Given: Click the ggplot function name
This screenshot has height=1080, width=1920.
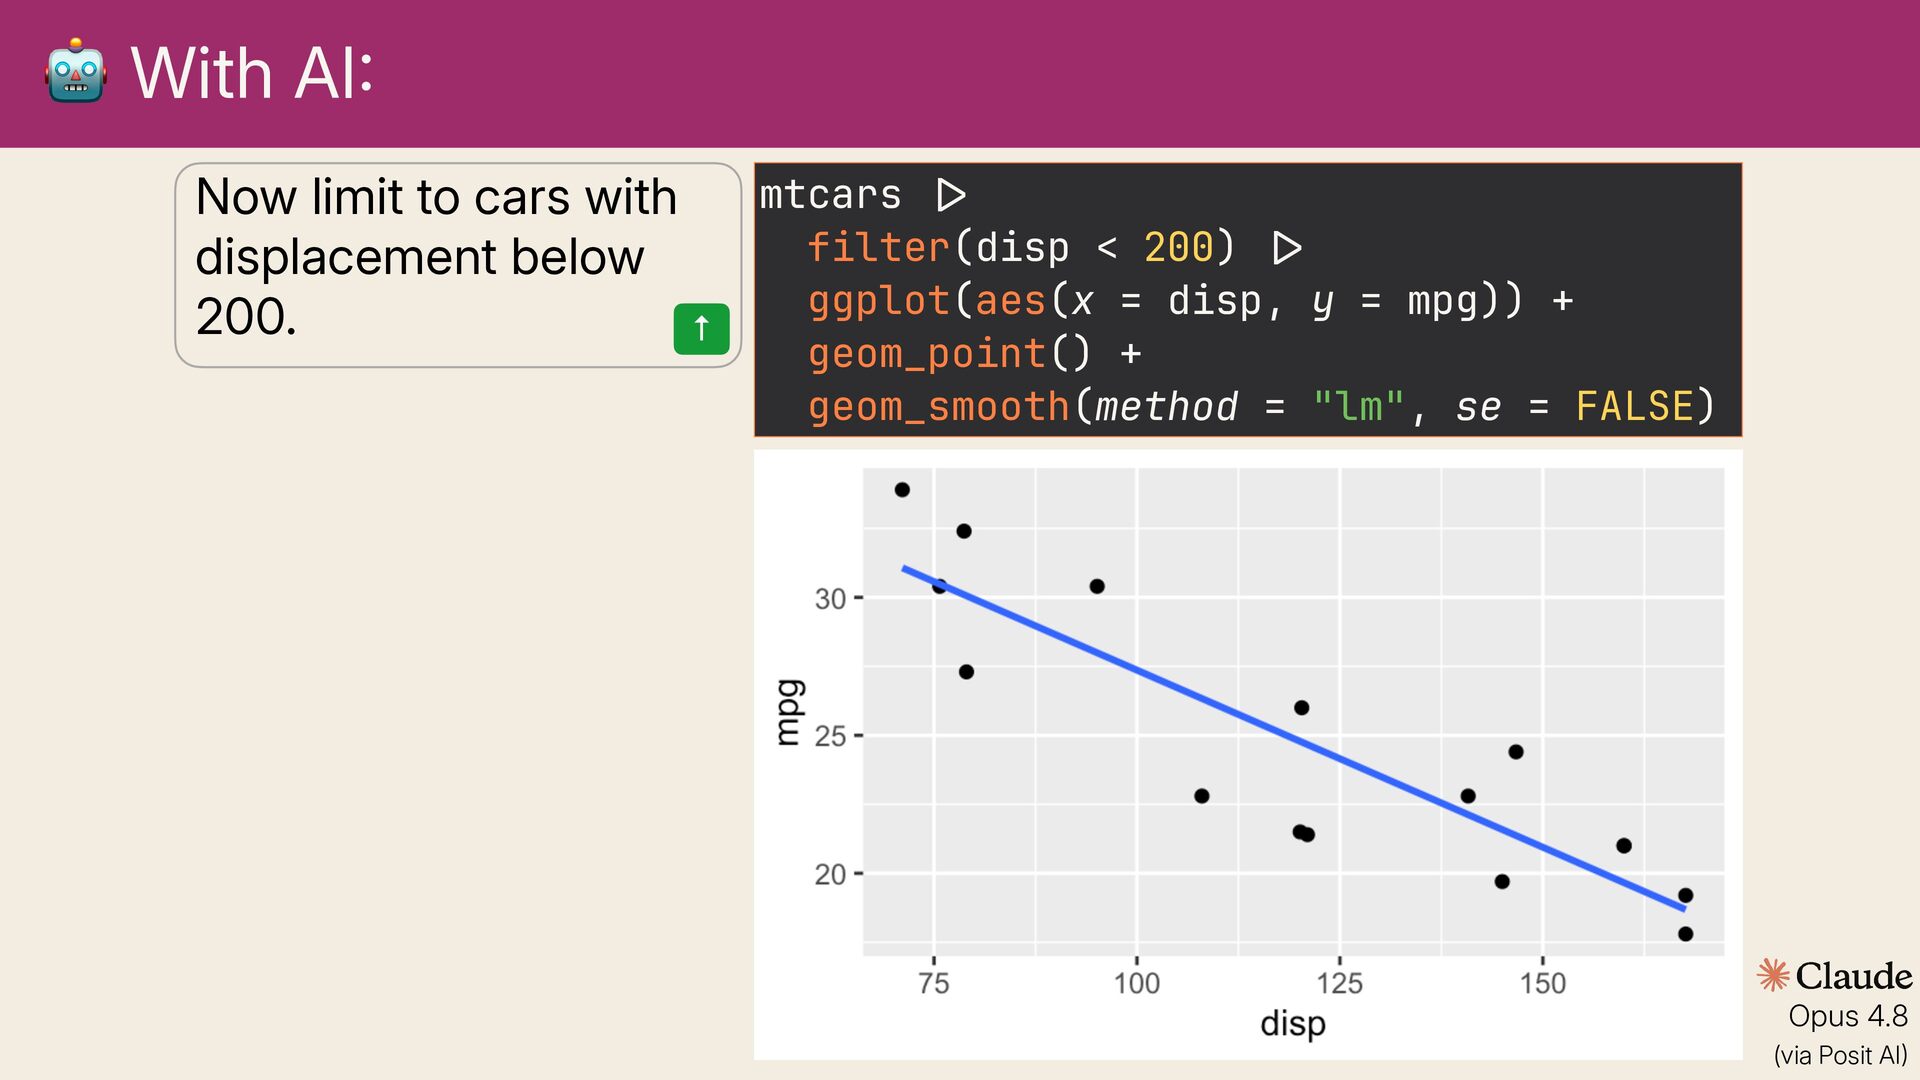Looking at the screenshot, I should tap(878, 300).
